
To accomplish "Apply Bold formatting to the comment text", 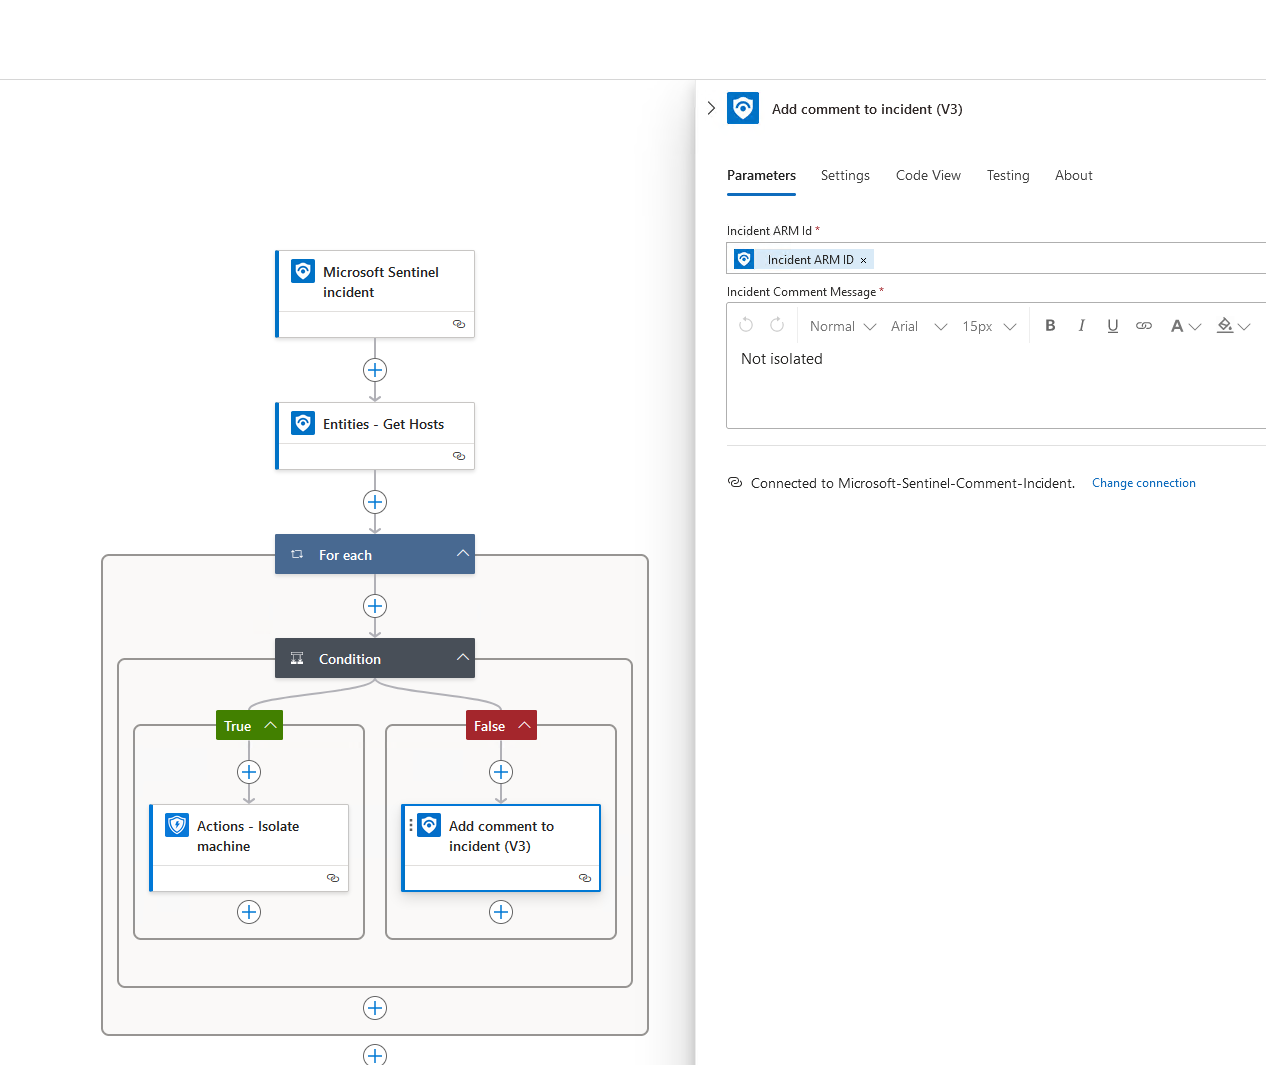I will click(x=1050, y=325).
